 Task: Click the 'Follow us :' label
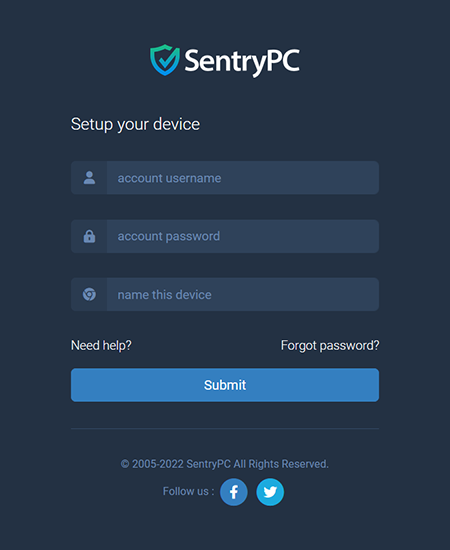[x=188, y=491]
